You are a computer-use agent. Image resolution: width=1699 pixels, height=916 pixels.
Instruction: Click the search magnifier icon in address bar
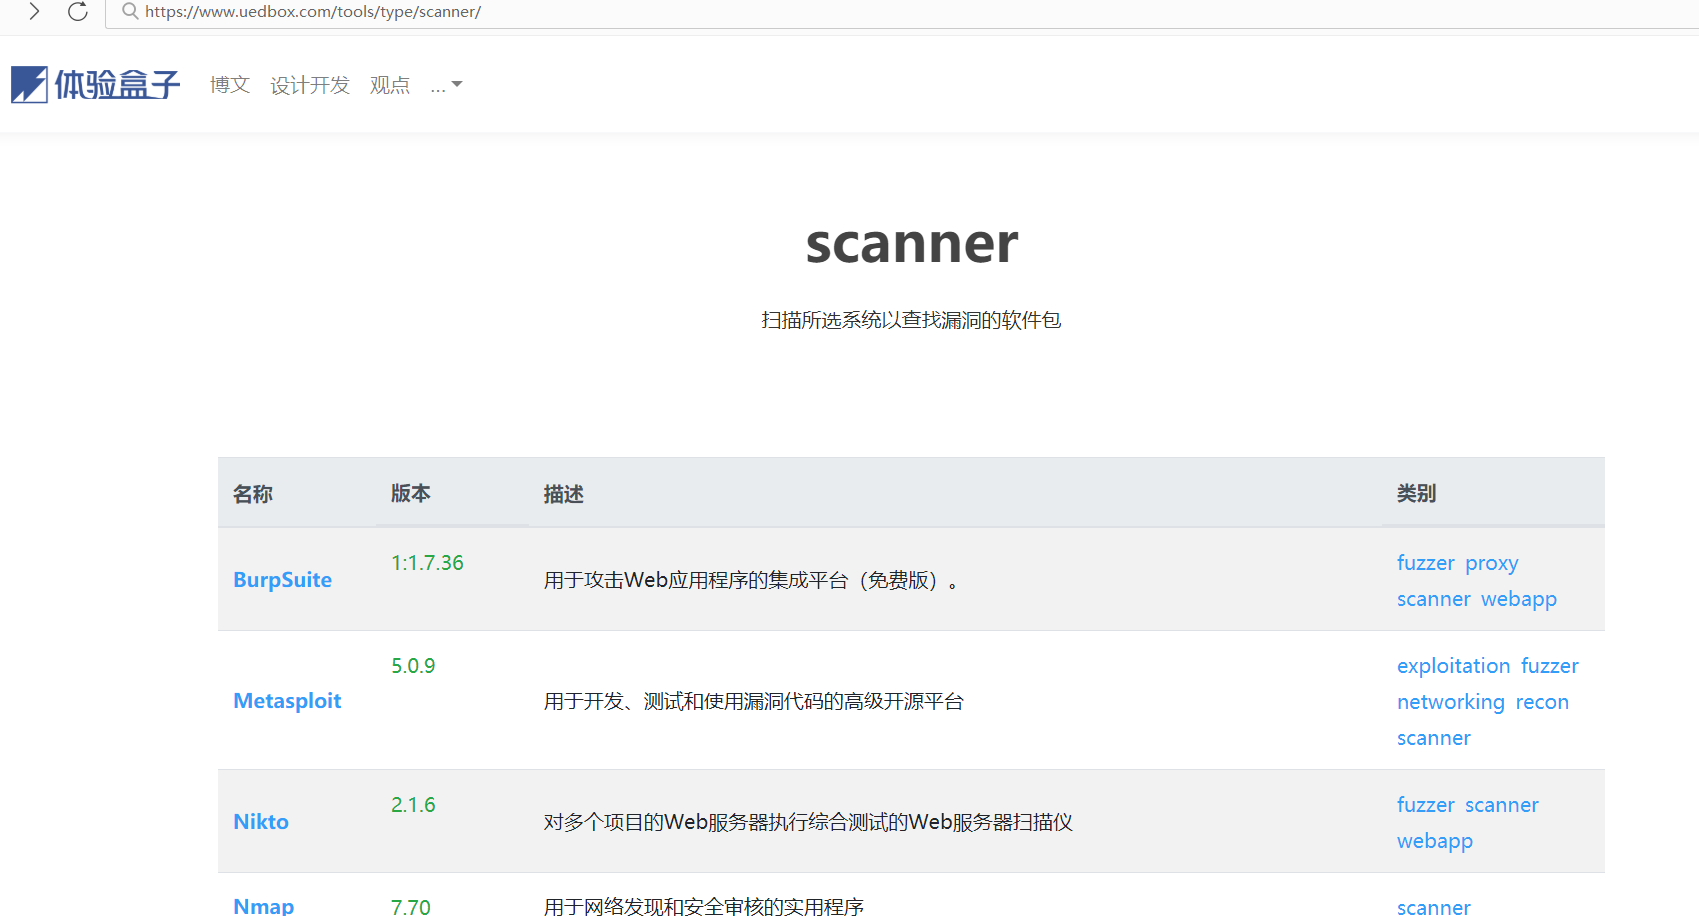(x=130, y=12)
